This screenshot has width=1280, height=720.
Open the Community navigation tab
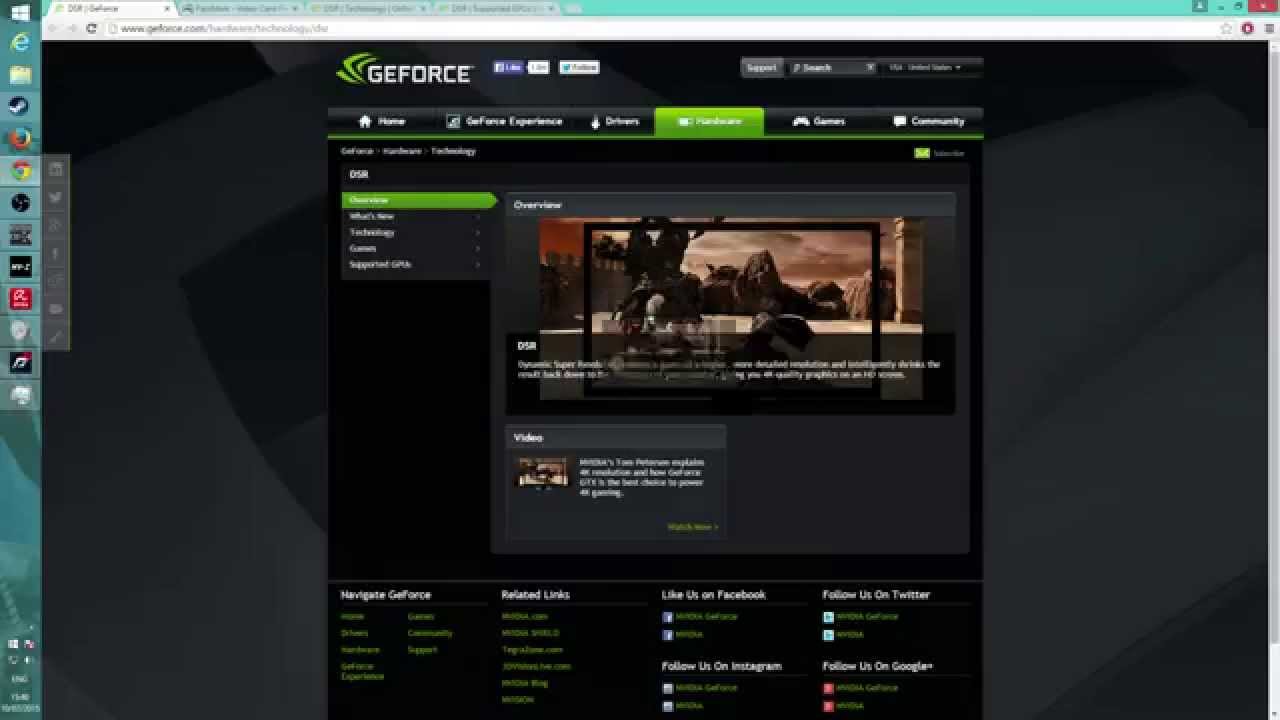[x=928, y=121]
